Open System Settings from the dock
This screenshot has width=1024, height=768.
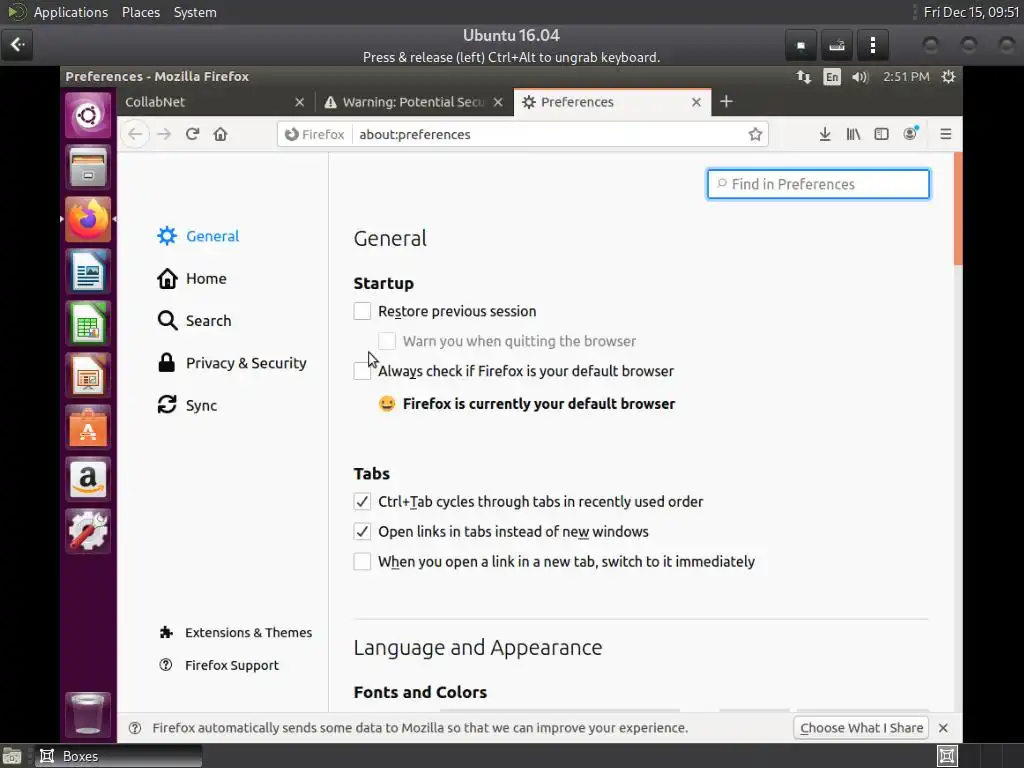click(88, 531)
